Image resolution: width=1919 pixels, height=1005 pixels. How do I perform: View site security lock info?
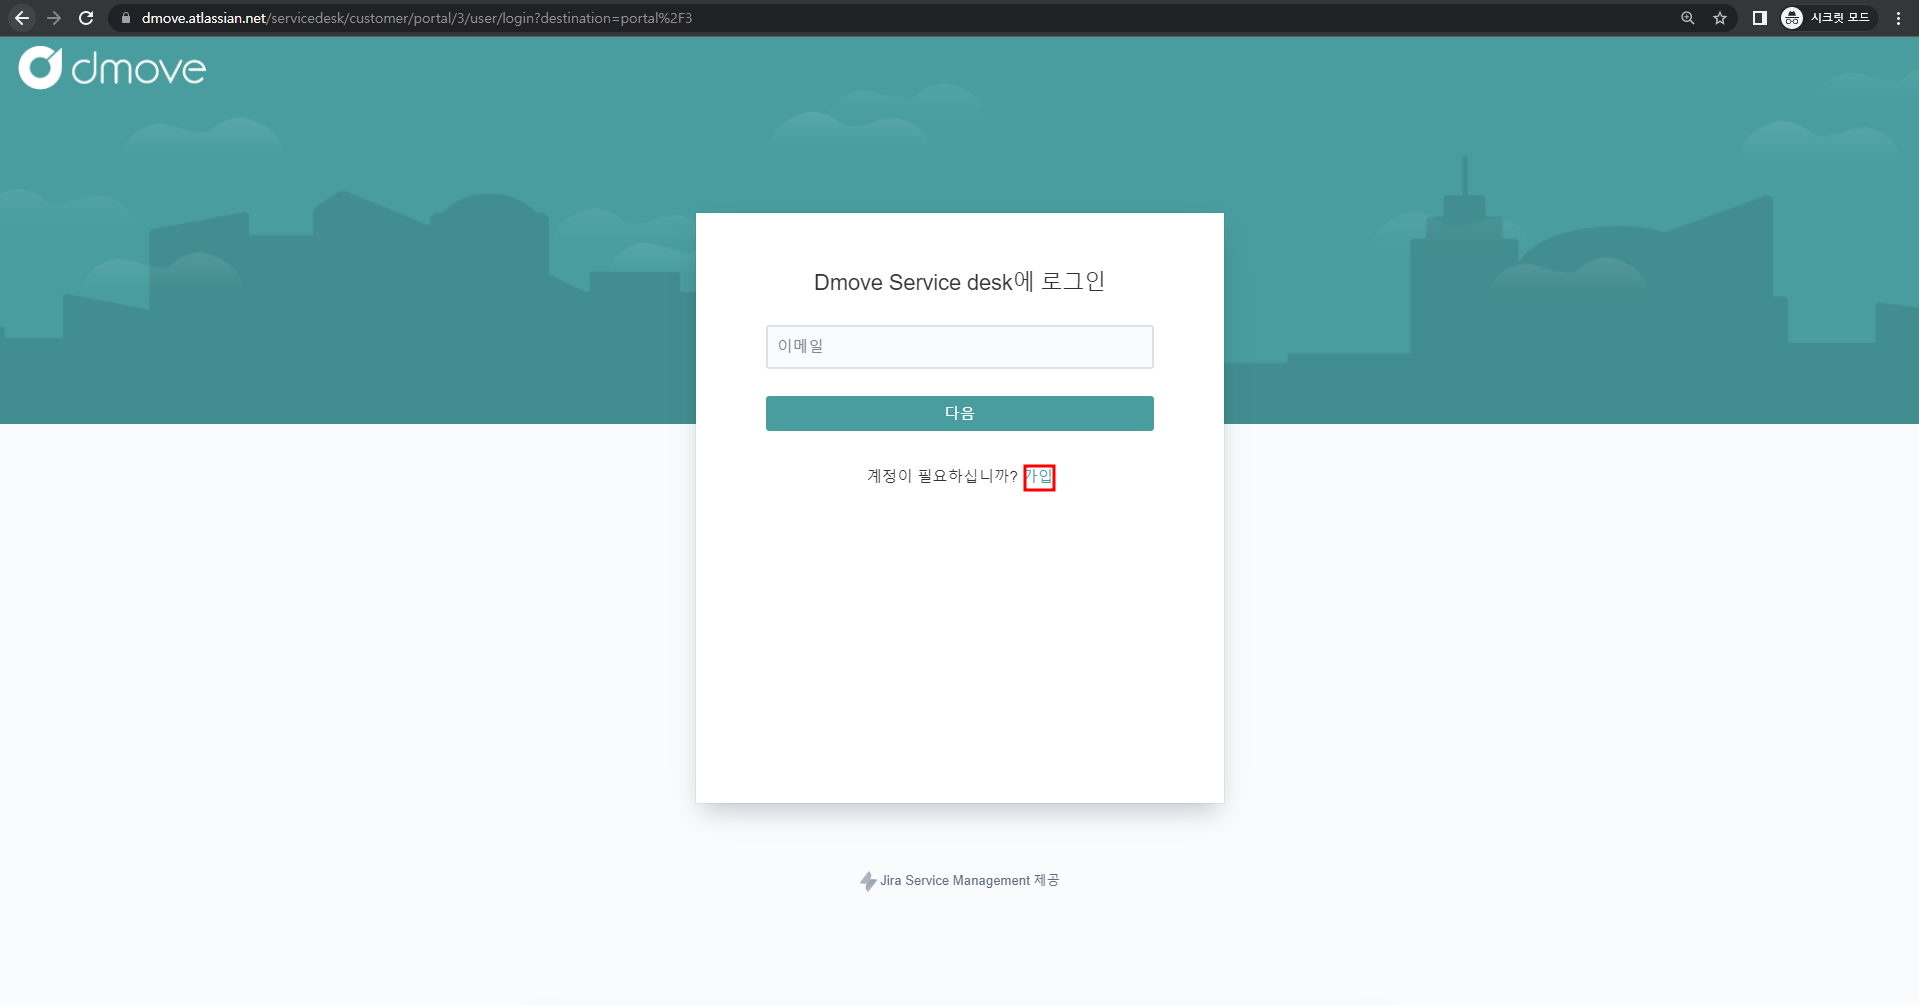[x=126, y=18]
